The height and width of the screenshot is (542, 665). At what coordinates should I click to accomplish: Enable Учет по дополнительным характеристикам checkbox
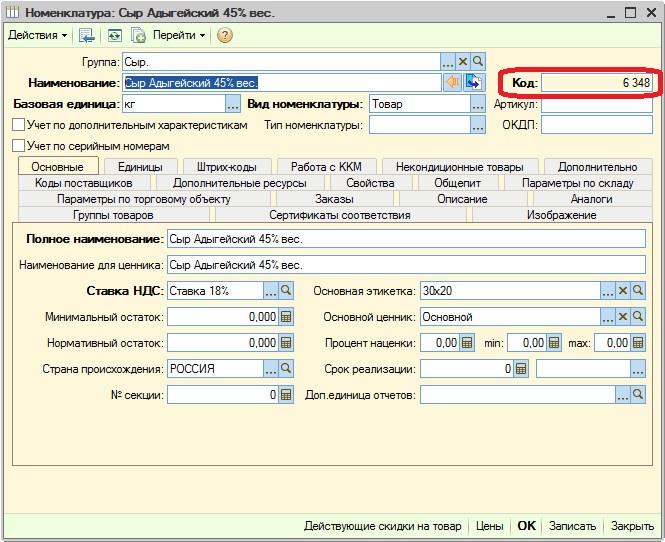tap(18, 126)
